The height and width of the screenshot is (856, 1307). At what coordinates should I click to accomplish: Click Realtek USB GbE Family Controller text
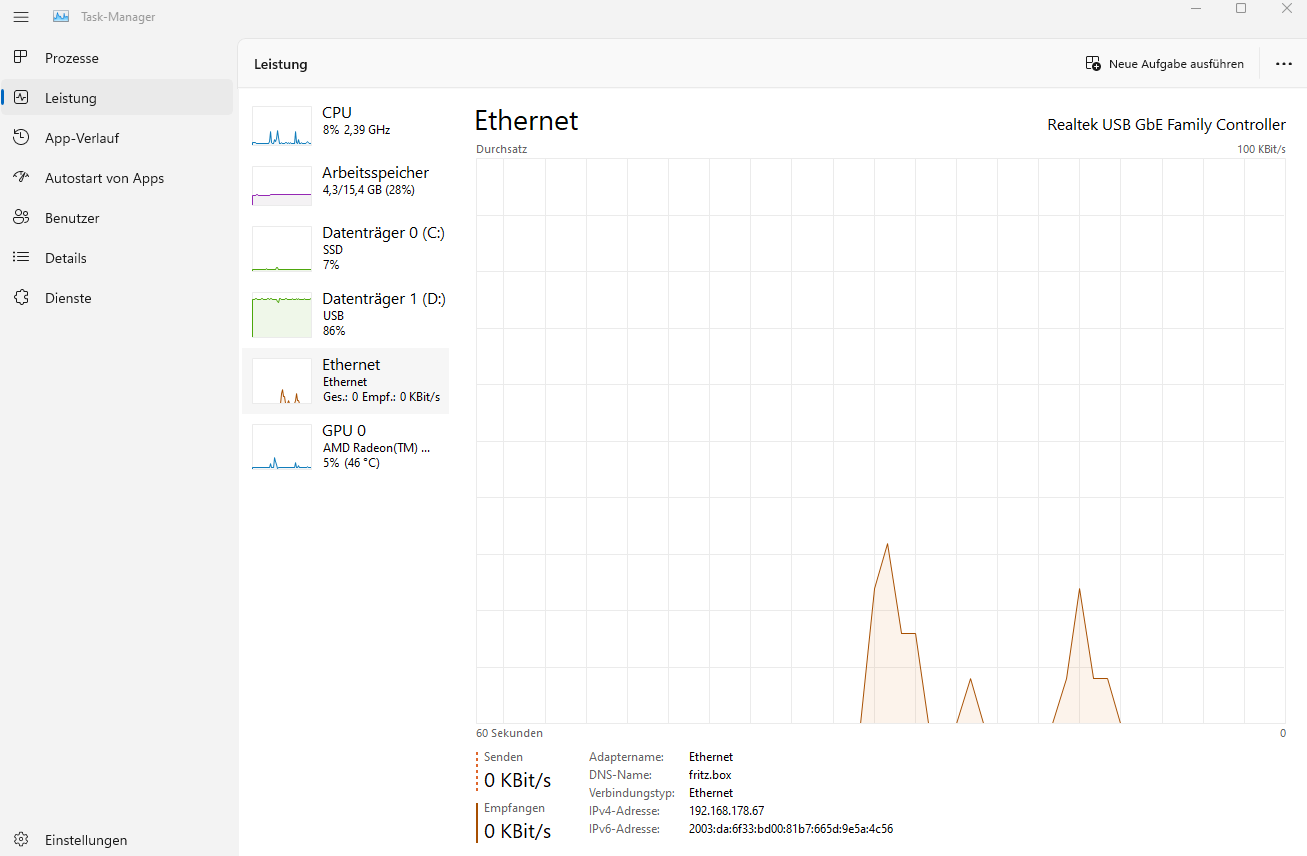pyautogui.click(x=1166, y=125)
